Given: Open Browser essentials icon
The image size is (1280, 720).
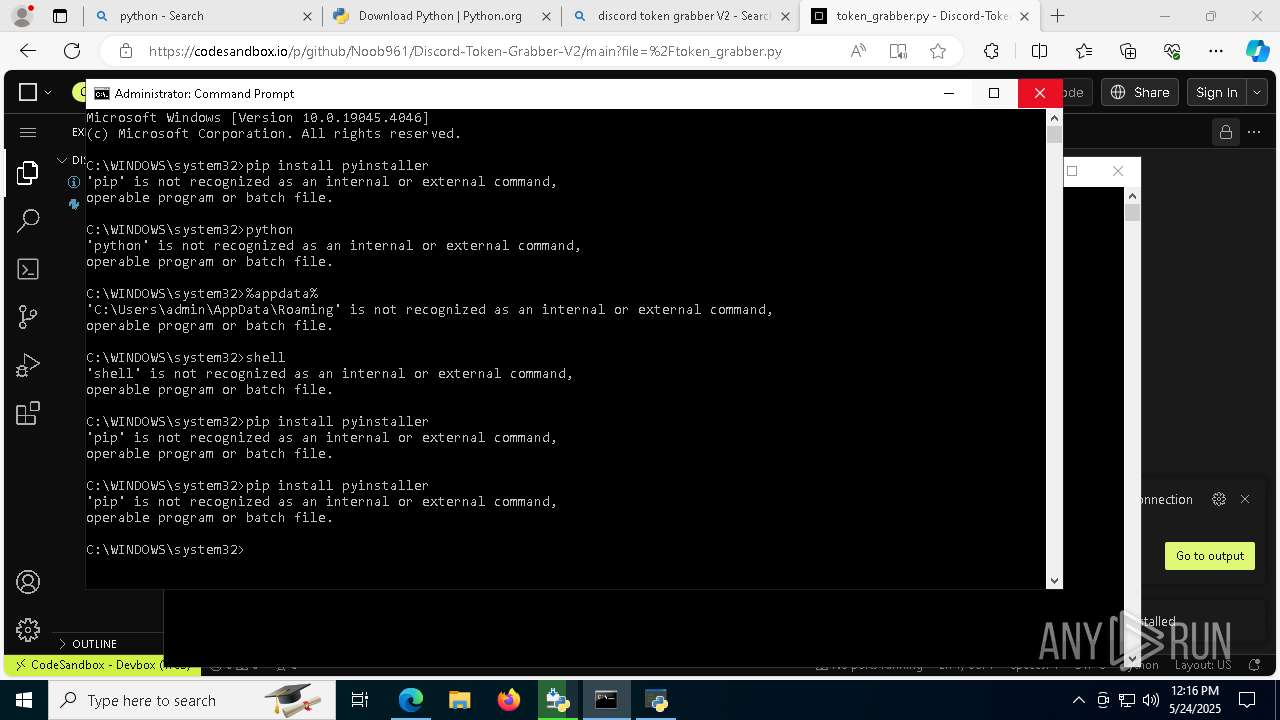Looking at the screenshot, I should click(1172, 51).
